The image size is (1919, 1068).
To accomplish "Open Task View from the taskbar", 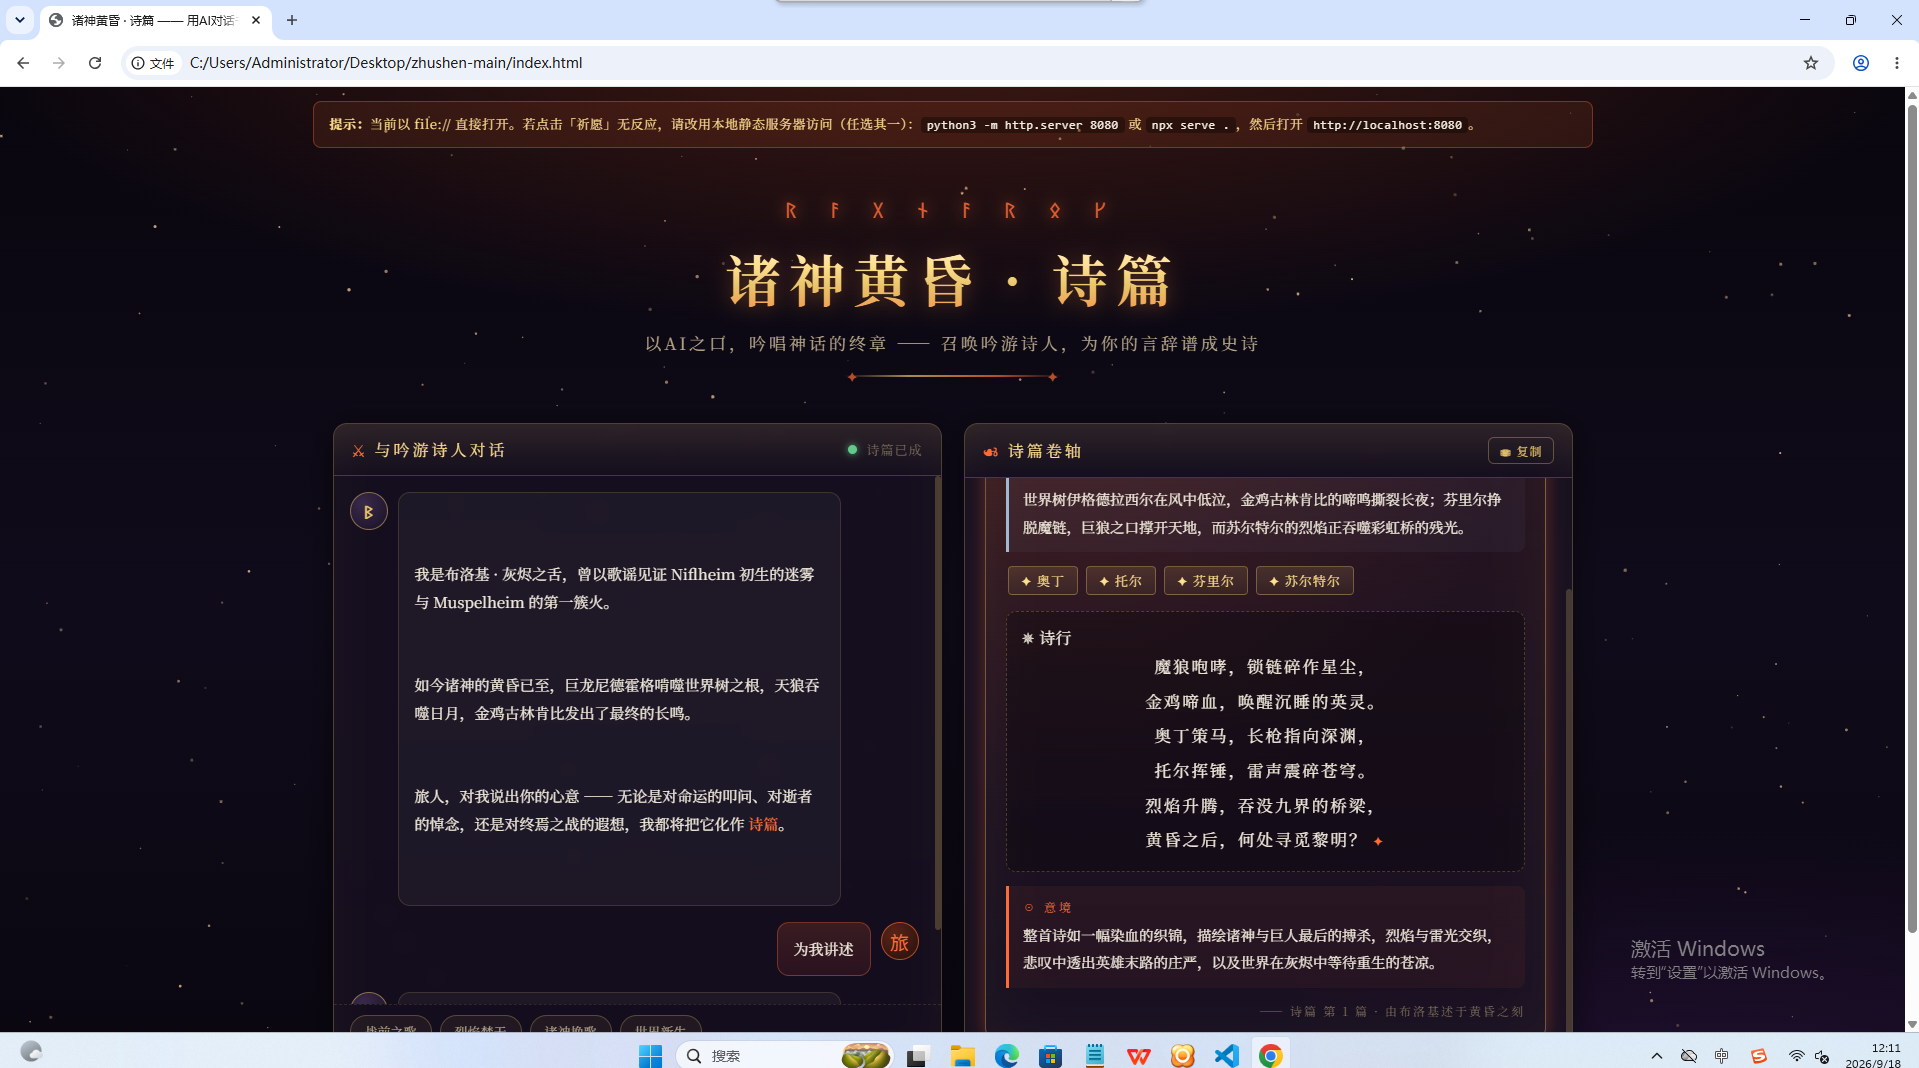I will point(917,1056).
